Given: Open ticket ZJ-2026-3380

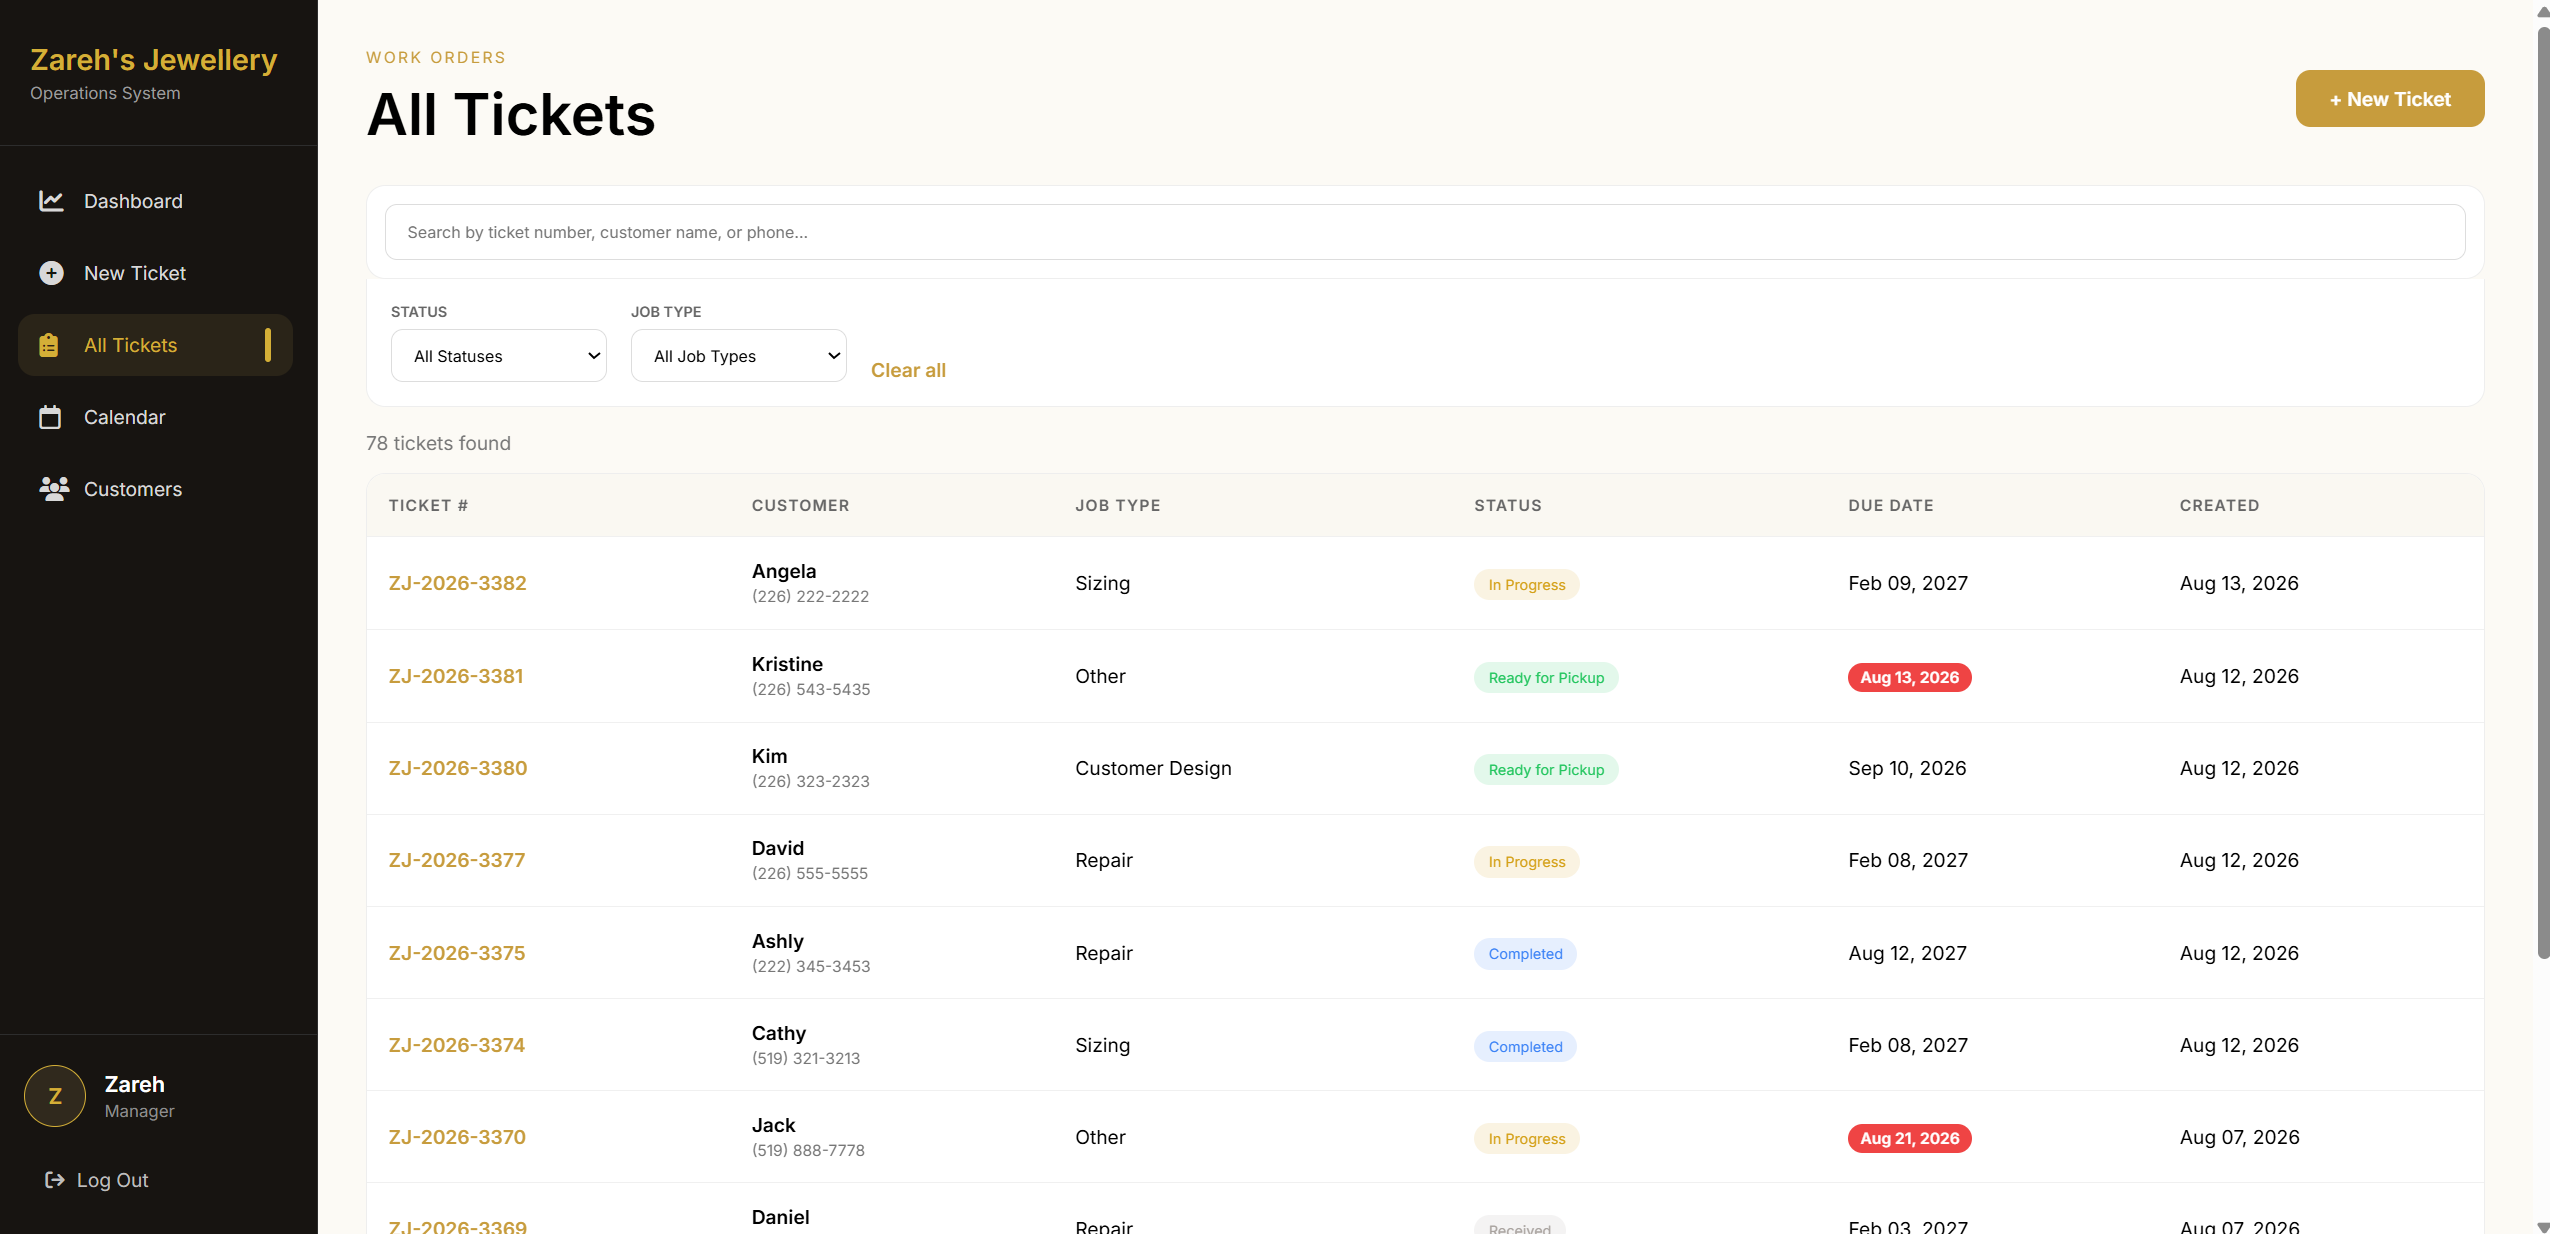Looking at the screenshot, I should tap(457, 768).
